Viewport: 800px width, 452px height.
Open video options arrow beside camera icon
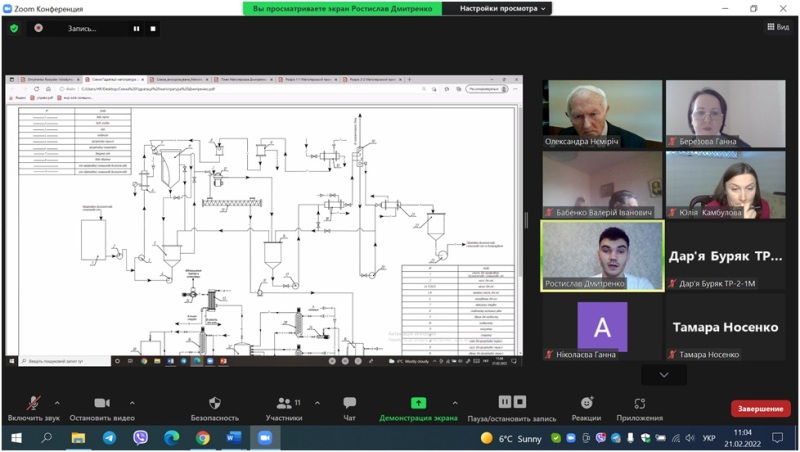point(132,403)
